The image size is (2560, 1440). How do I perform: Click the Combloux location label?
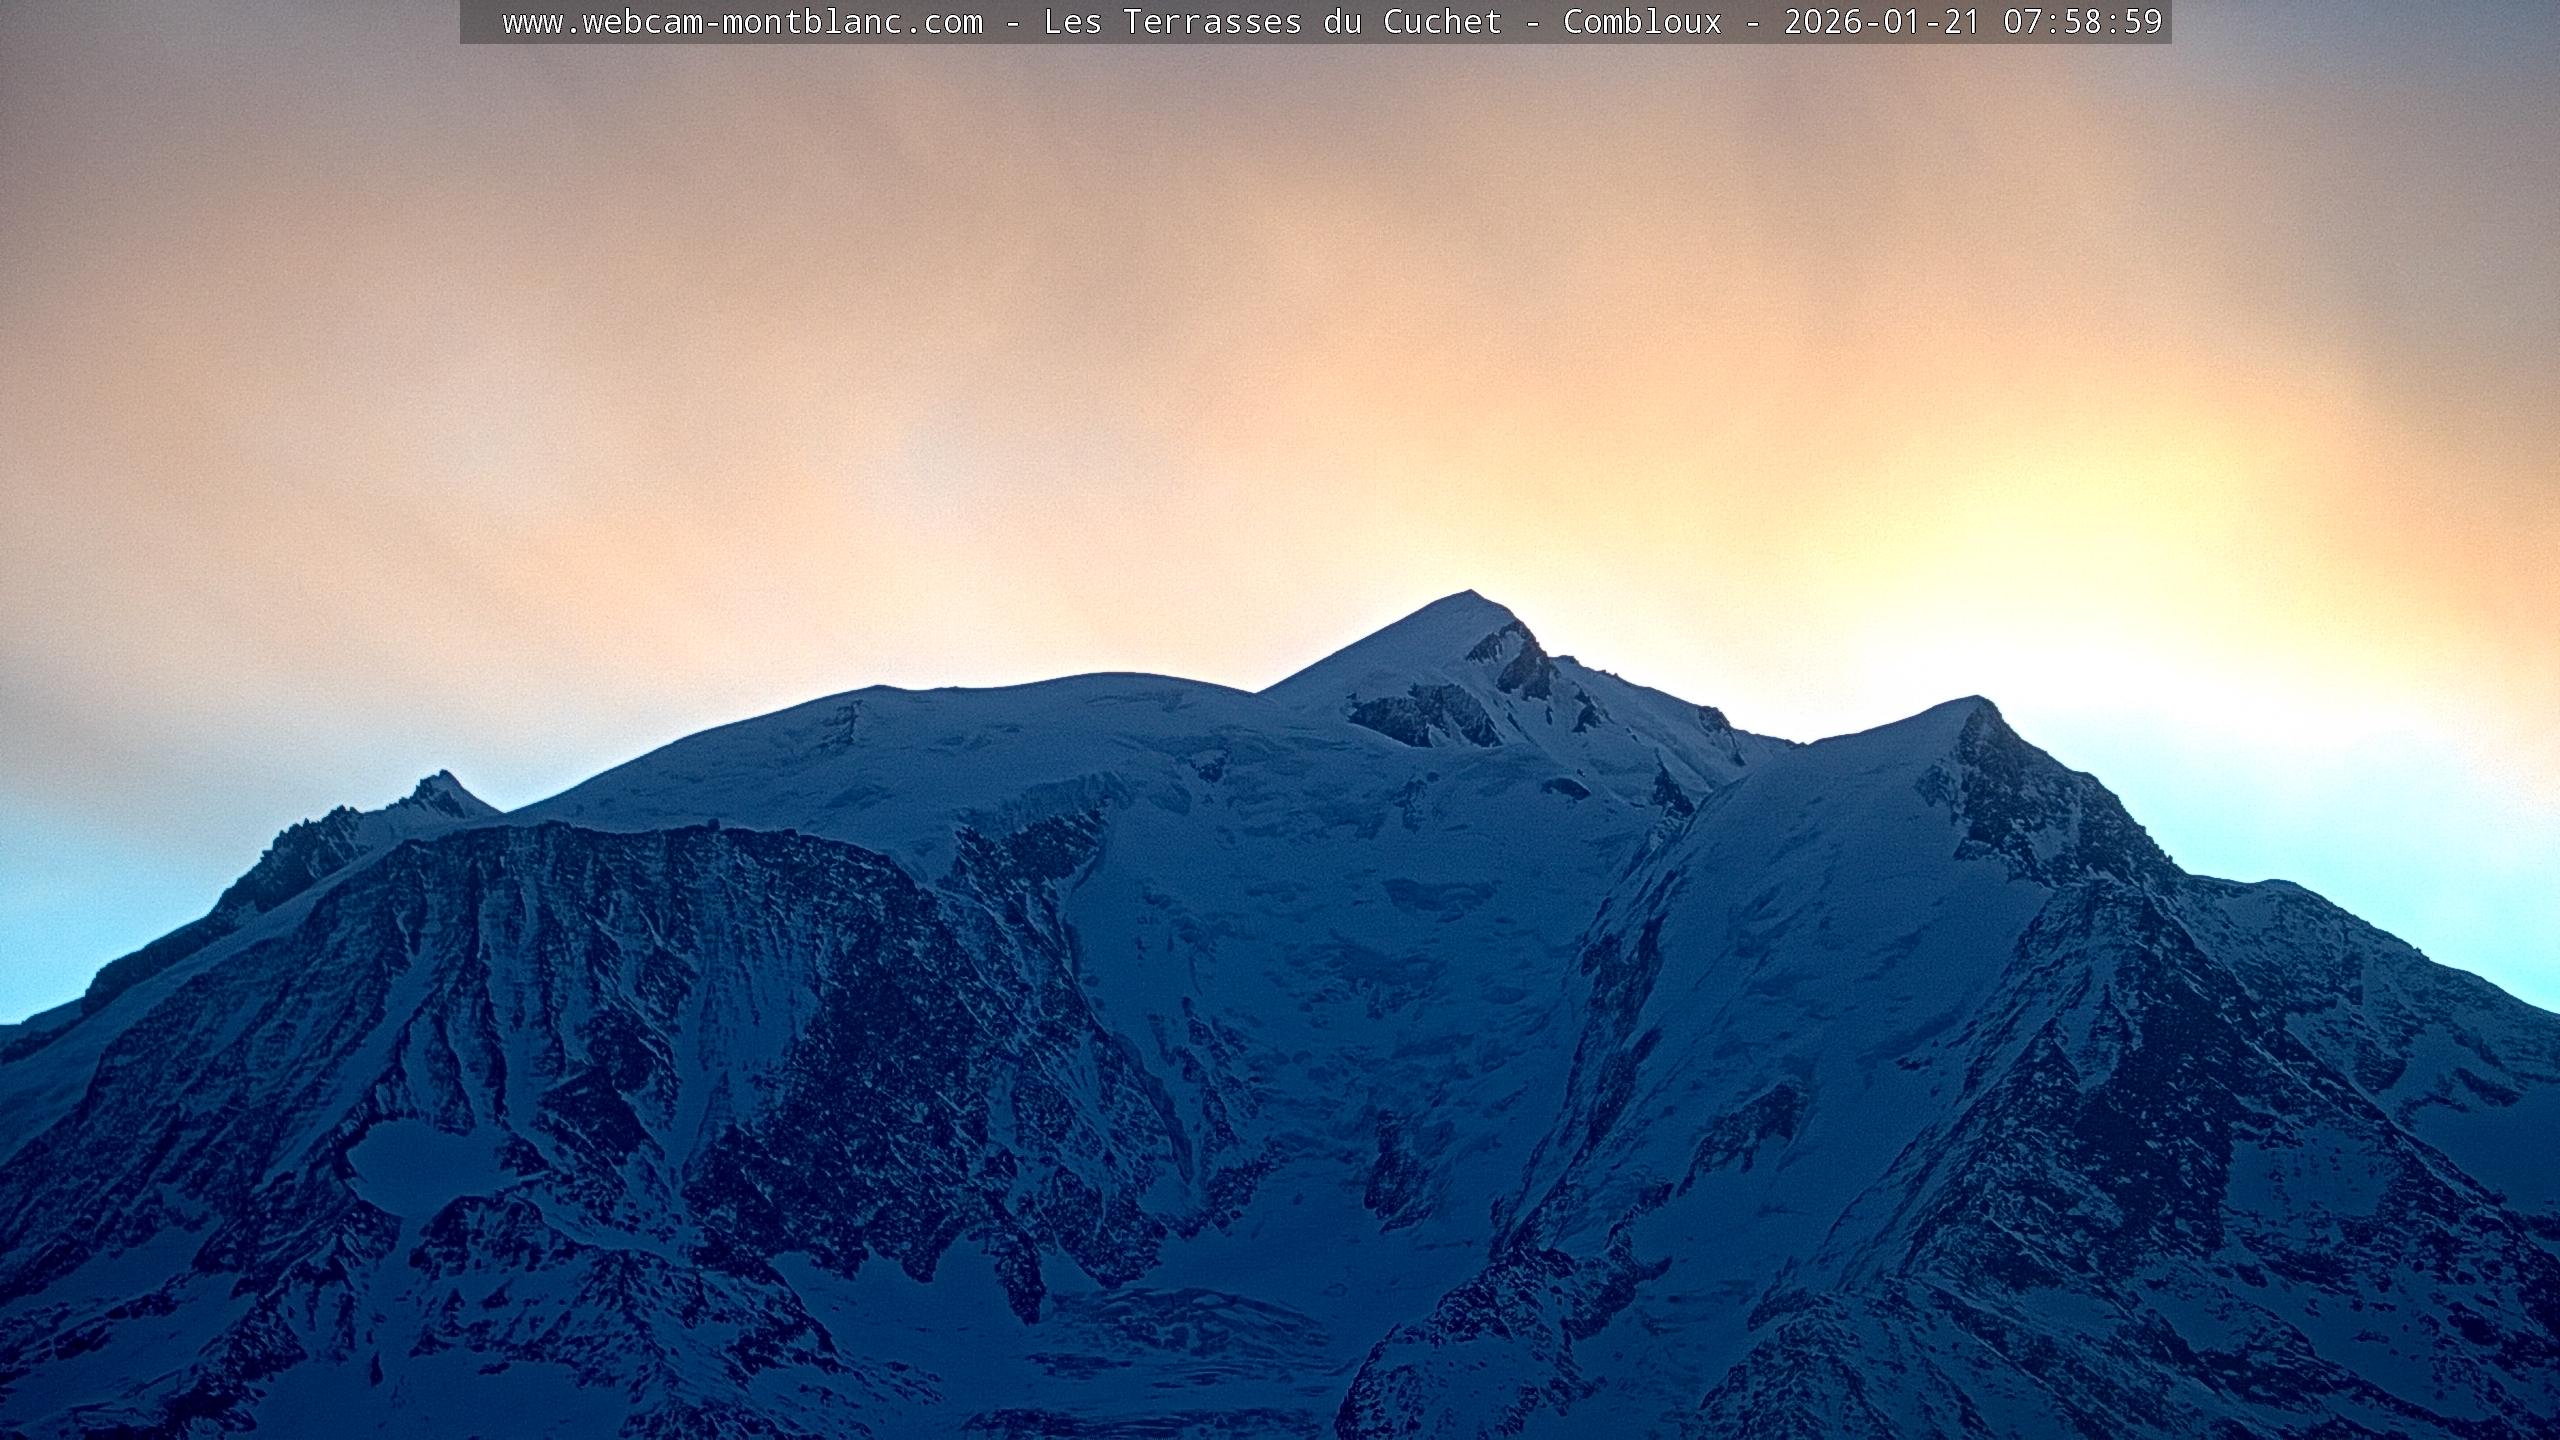click(1642, 22)
